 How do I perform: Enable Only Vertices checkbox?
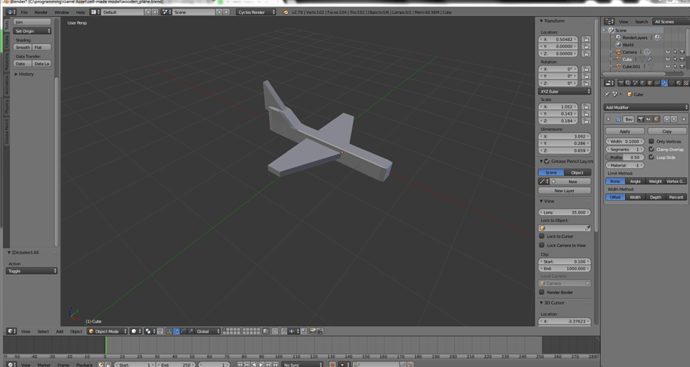(x=651, y=141)
